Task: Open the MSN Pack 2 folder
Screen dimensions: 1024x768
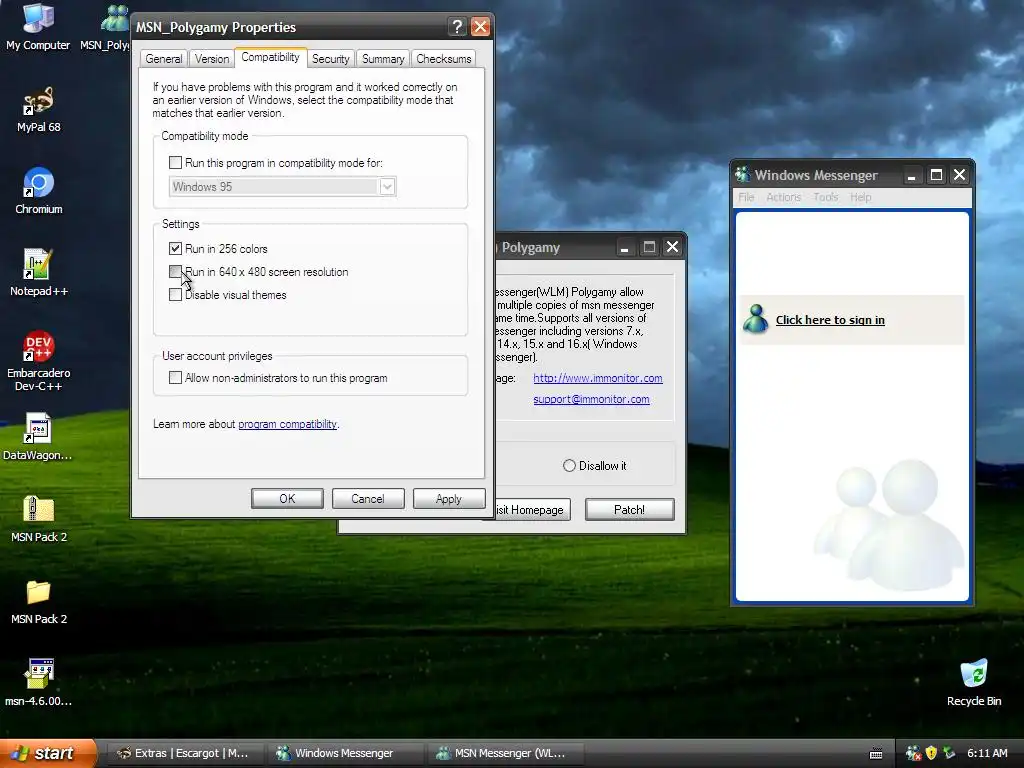Action: 39,601
